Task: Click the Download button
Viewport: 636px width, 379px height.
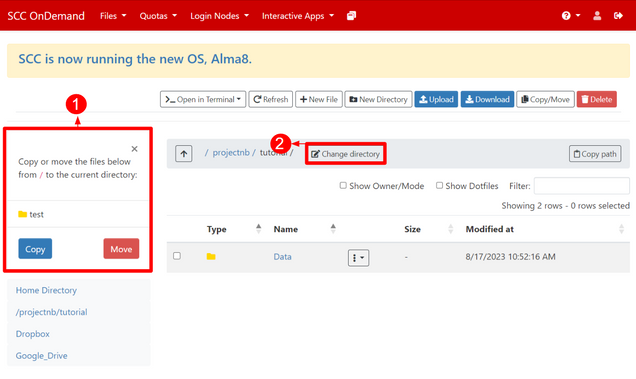Action: [487, 99]
